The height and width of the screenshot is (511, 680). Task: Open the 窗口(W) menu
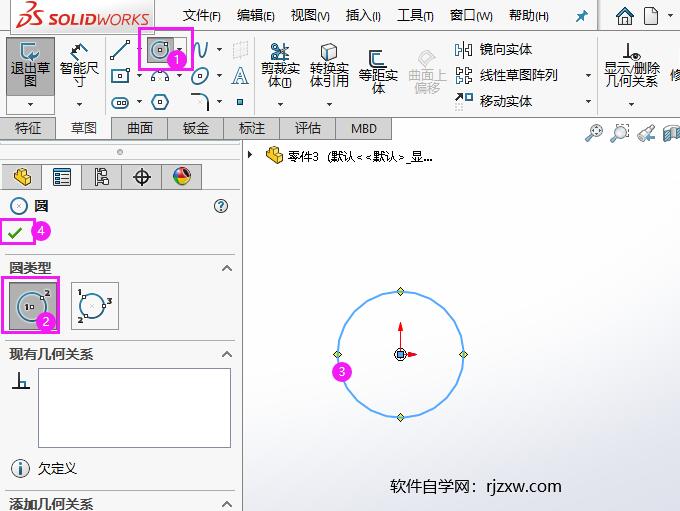(x=471, y=16)
